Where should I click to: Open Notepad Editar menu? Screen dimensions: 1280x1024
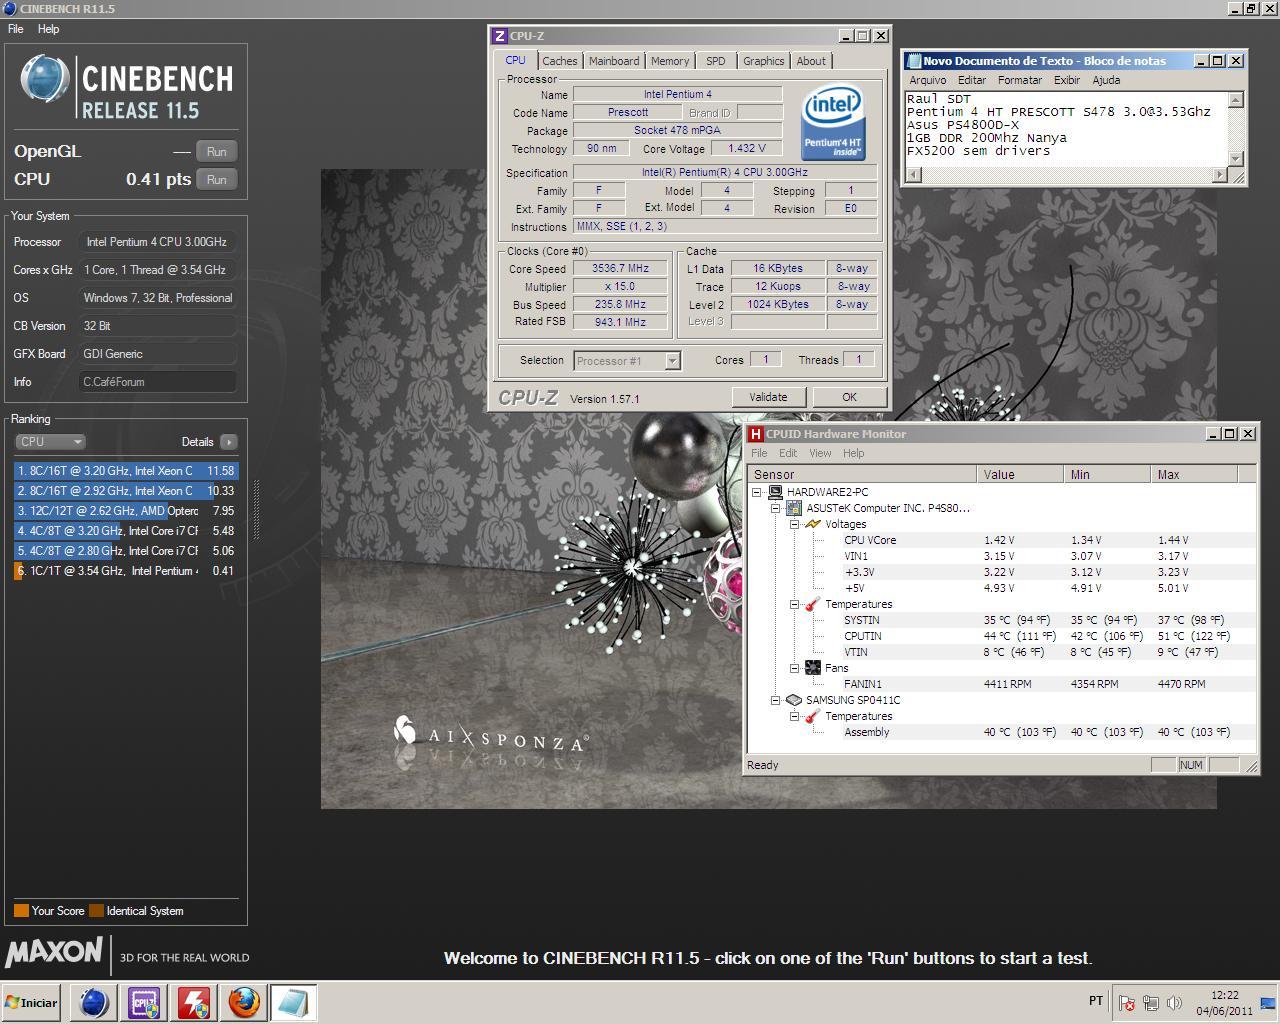pyautogui.click(x=971, y=80)
